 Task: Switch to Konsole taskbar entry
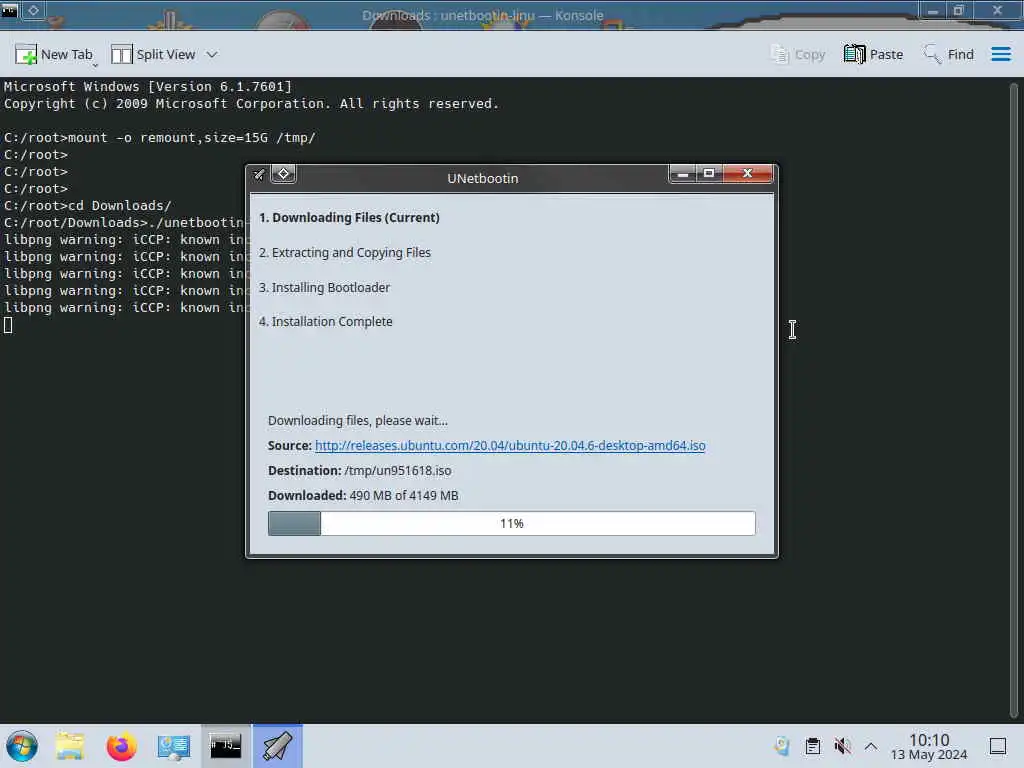pyautogui.click(x=225, y=746)
